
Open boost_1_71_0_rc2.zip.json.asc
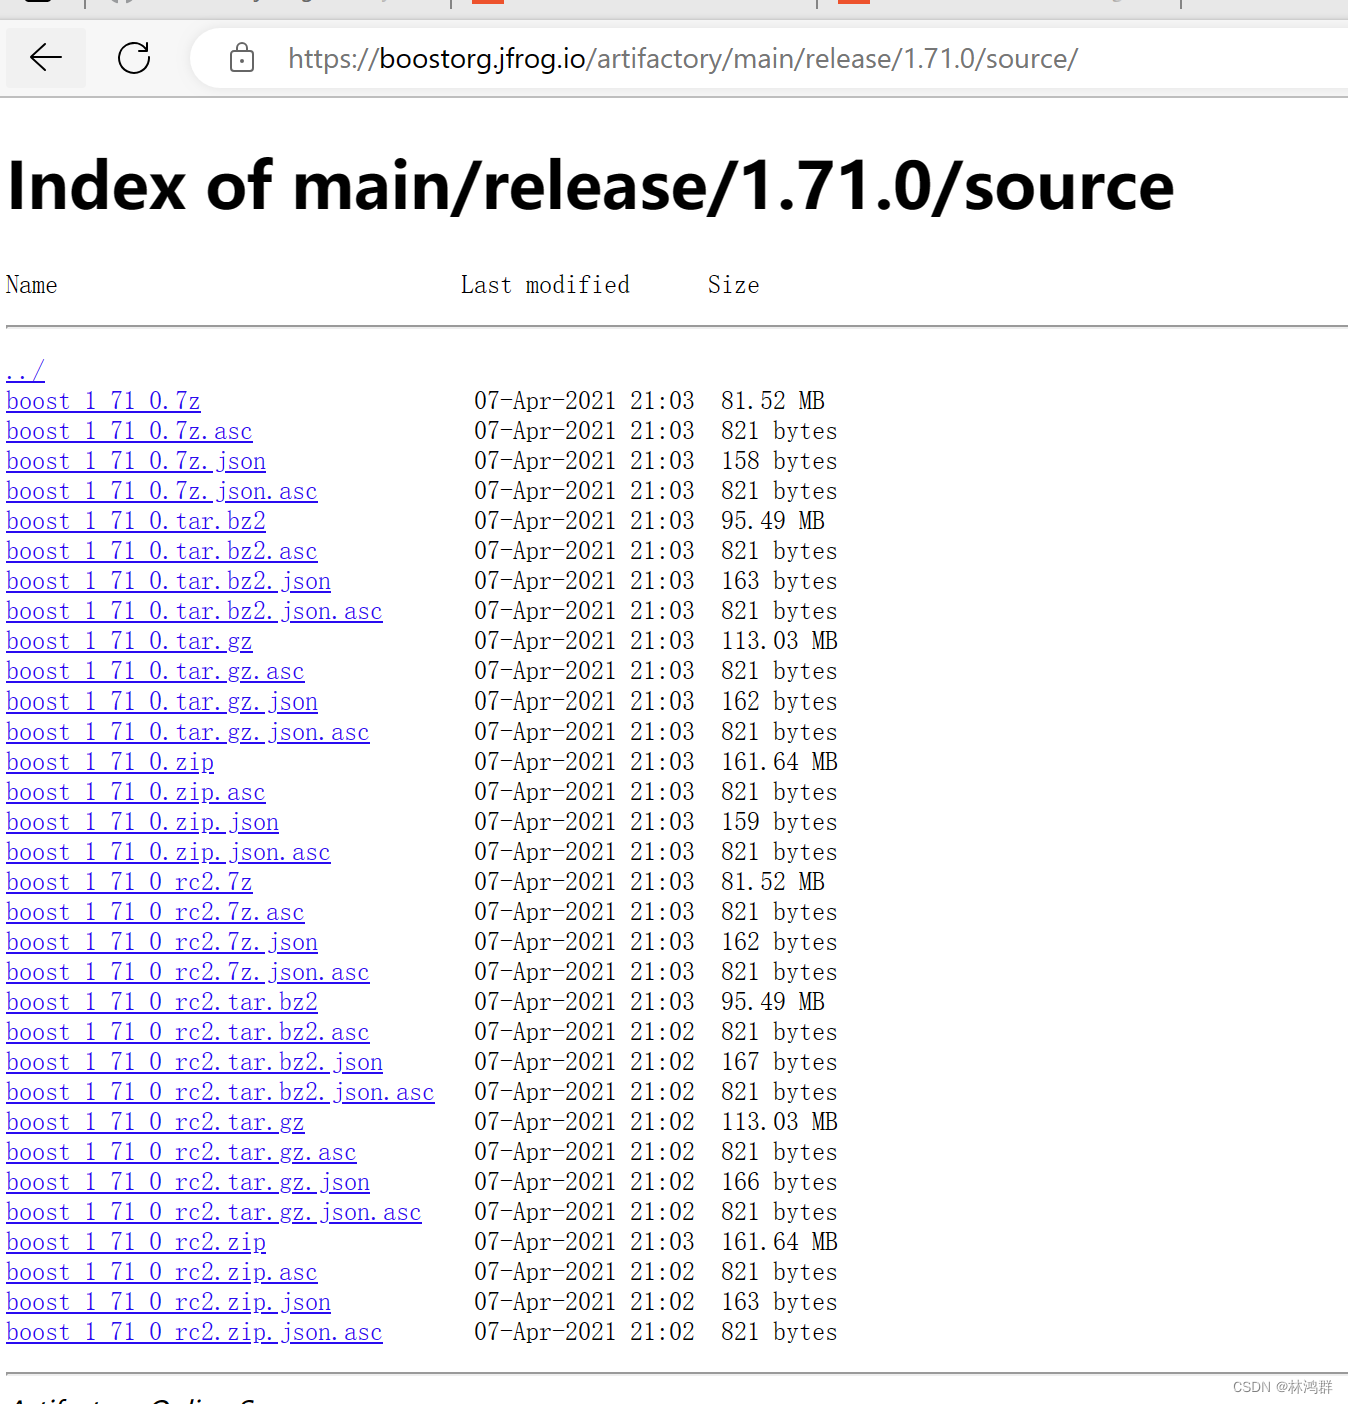(x=194, y=1332)
